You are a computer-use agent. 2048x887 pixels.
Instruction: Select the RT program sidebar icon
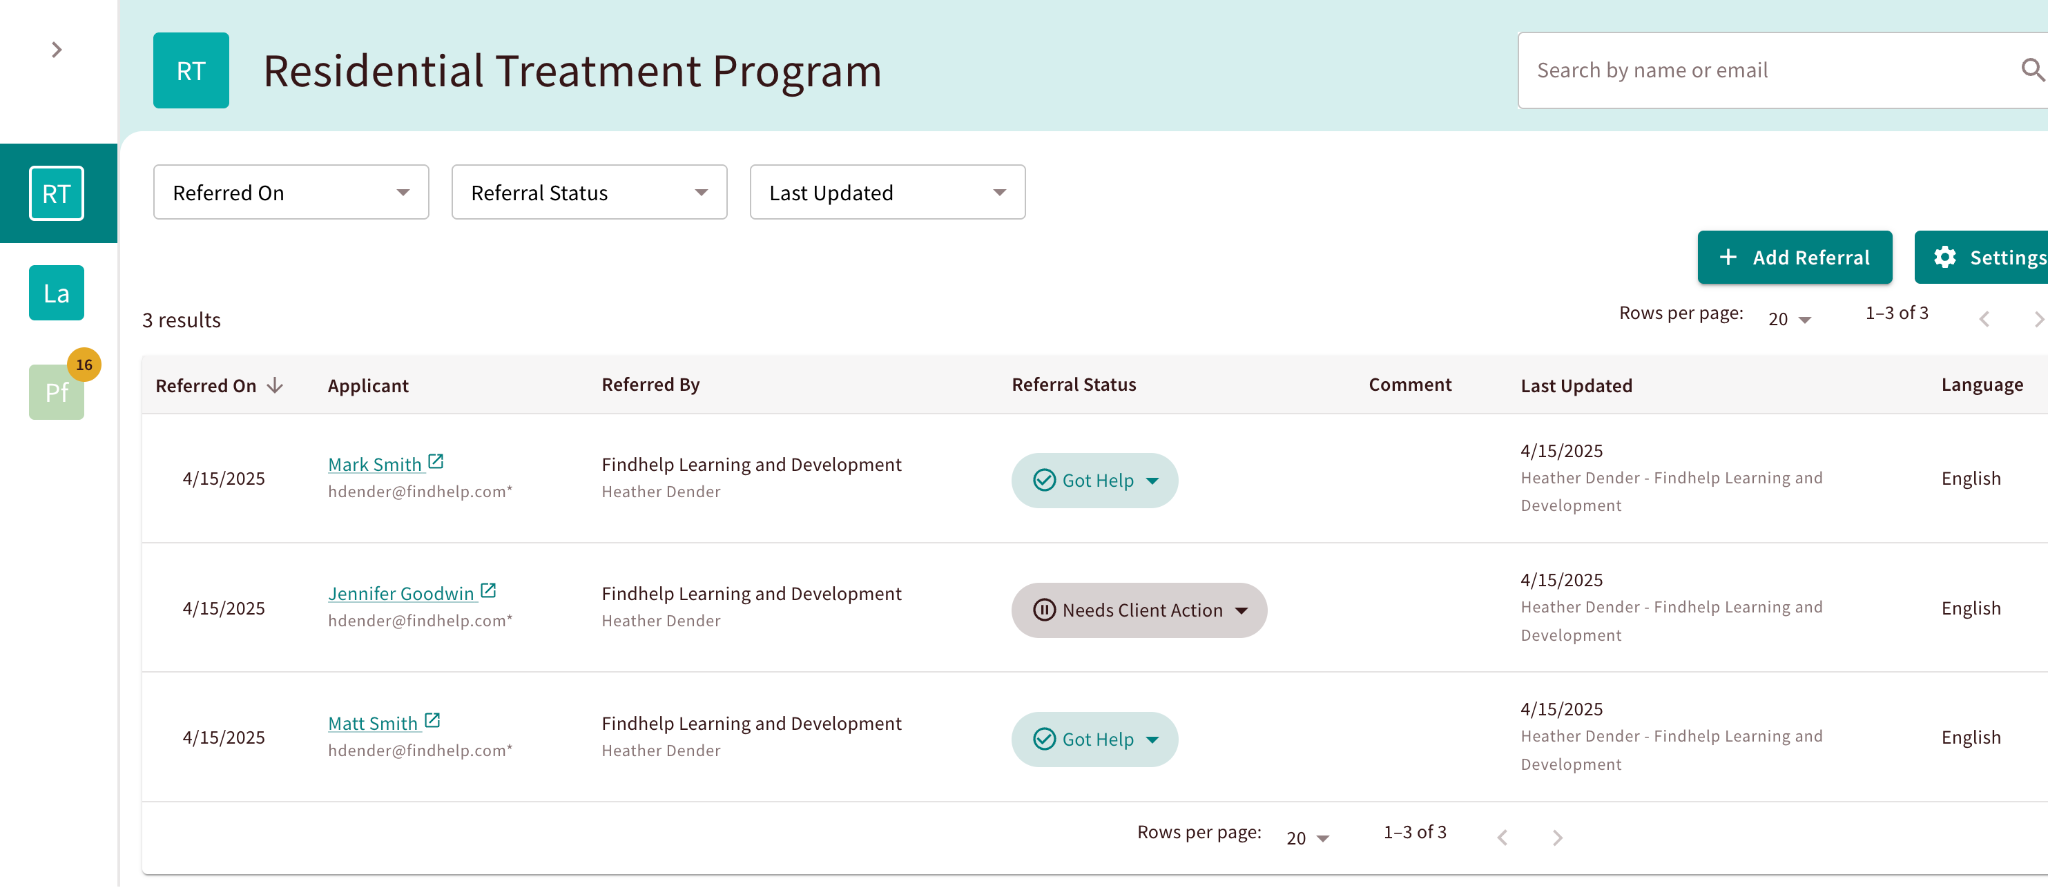point(57,193)
